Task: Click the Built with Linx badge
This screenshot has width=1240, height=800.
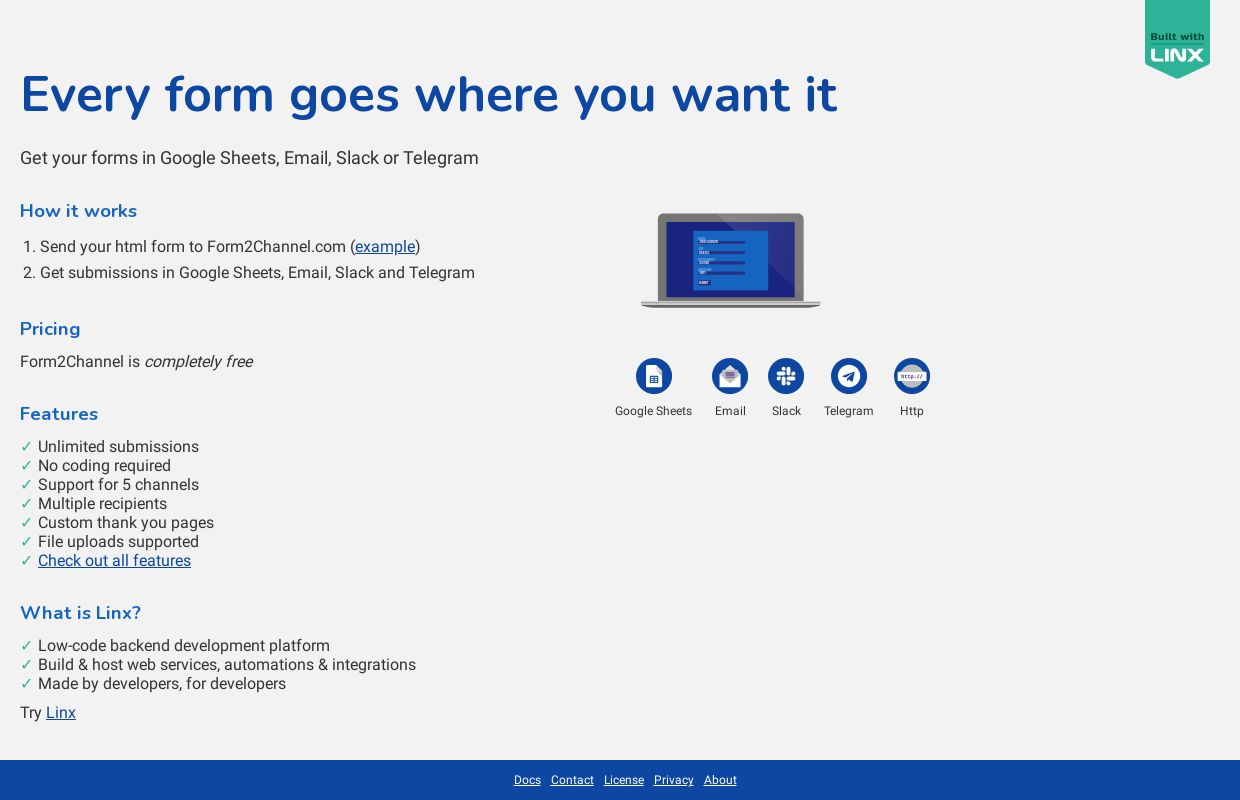Action: 1177,39
